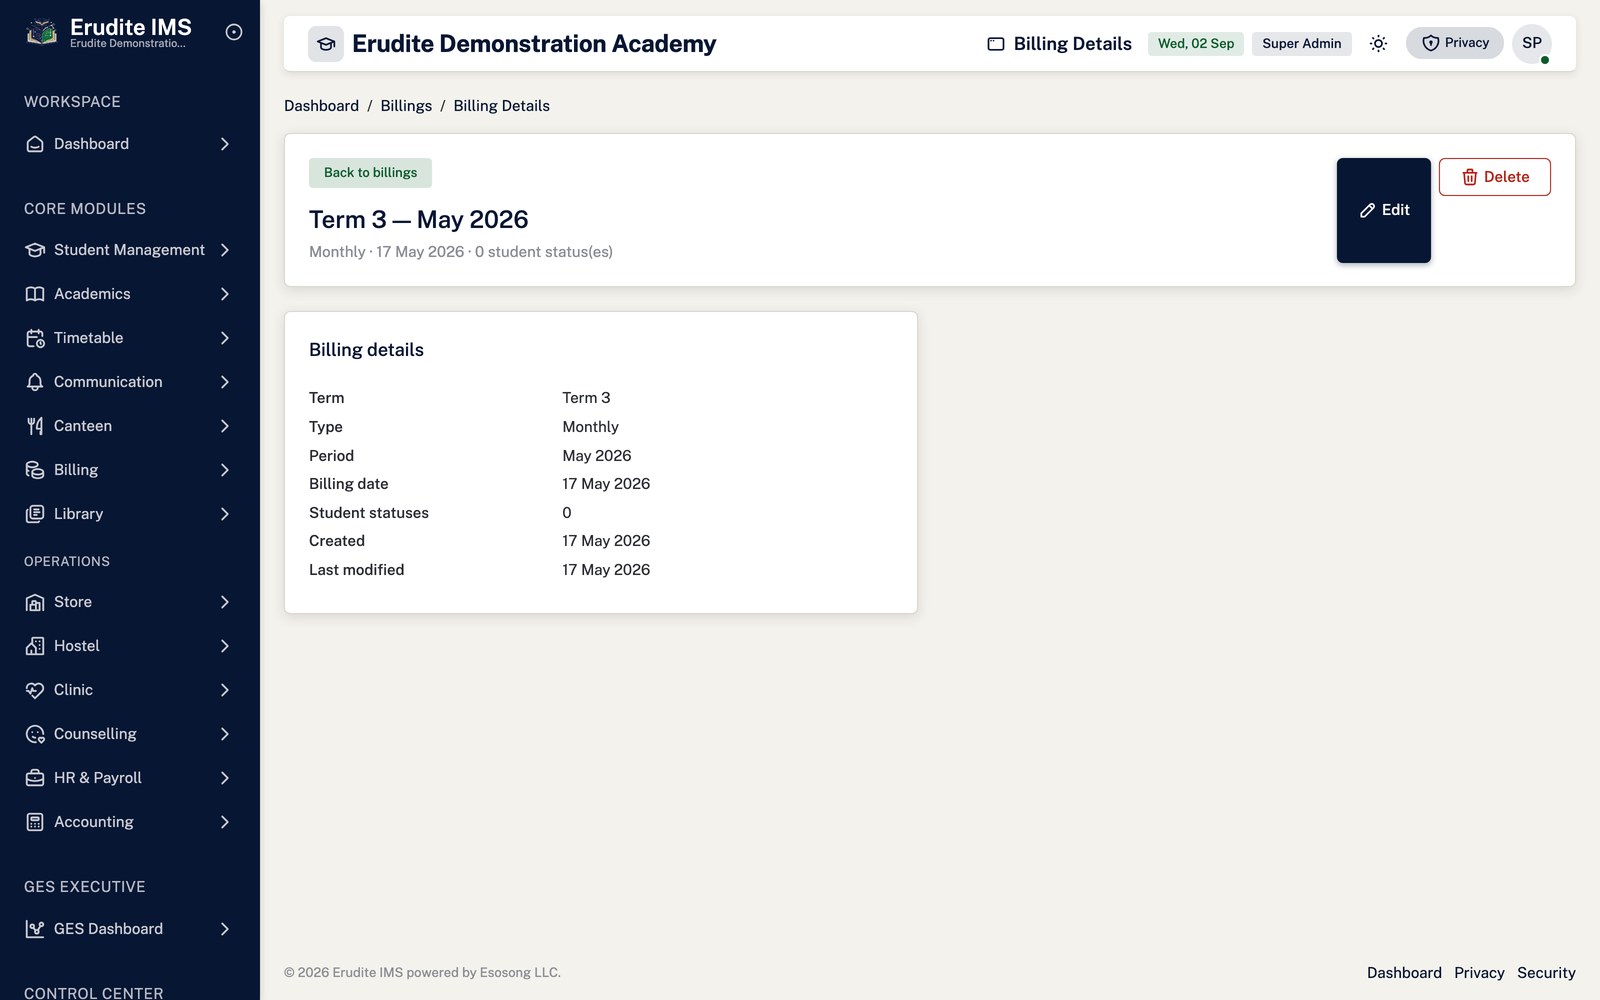Click the Super Admin role badge
Image resolution: width=1600 pixels, height=1000 pixels.
coord(1302,44)
